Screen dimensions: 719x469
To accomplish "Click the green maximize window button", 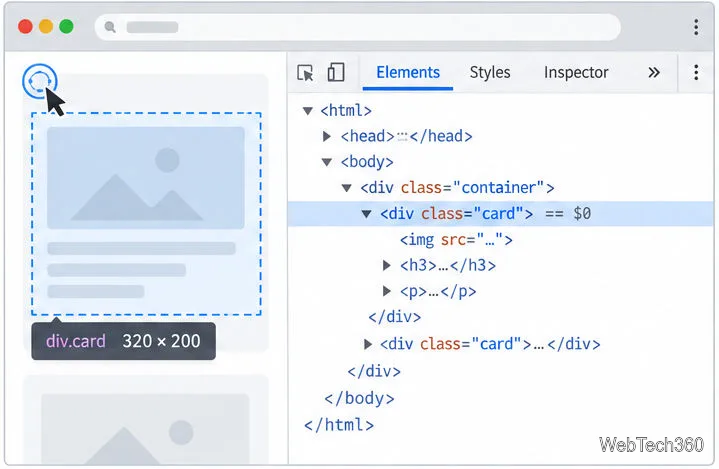I will coord(66,27).
